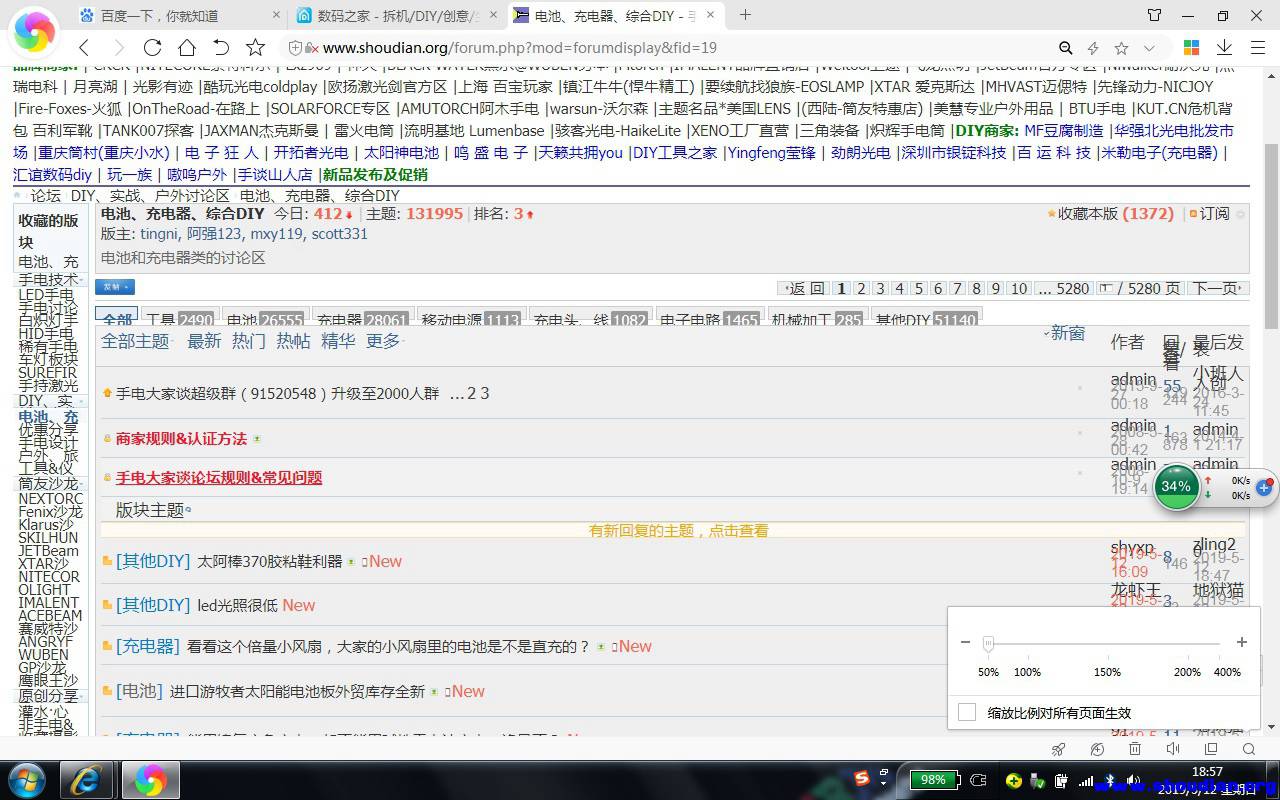The width and height of the screenshot is (1280, 800).
Task: Open the 新窗 new window toggle
Action: coord(1065,333)
